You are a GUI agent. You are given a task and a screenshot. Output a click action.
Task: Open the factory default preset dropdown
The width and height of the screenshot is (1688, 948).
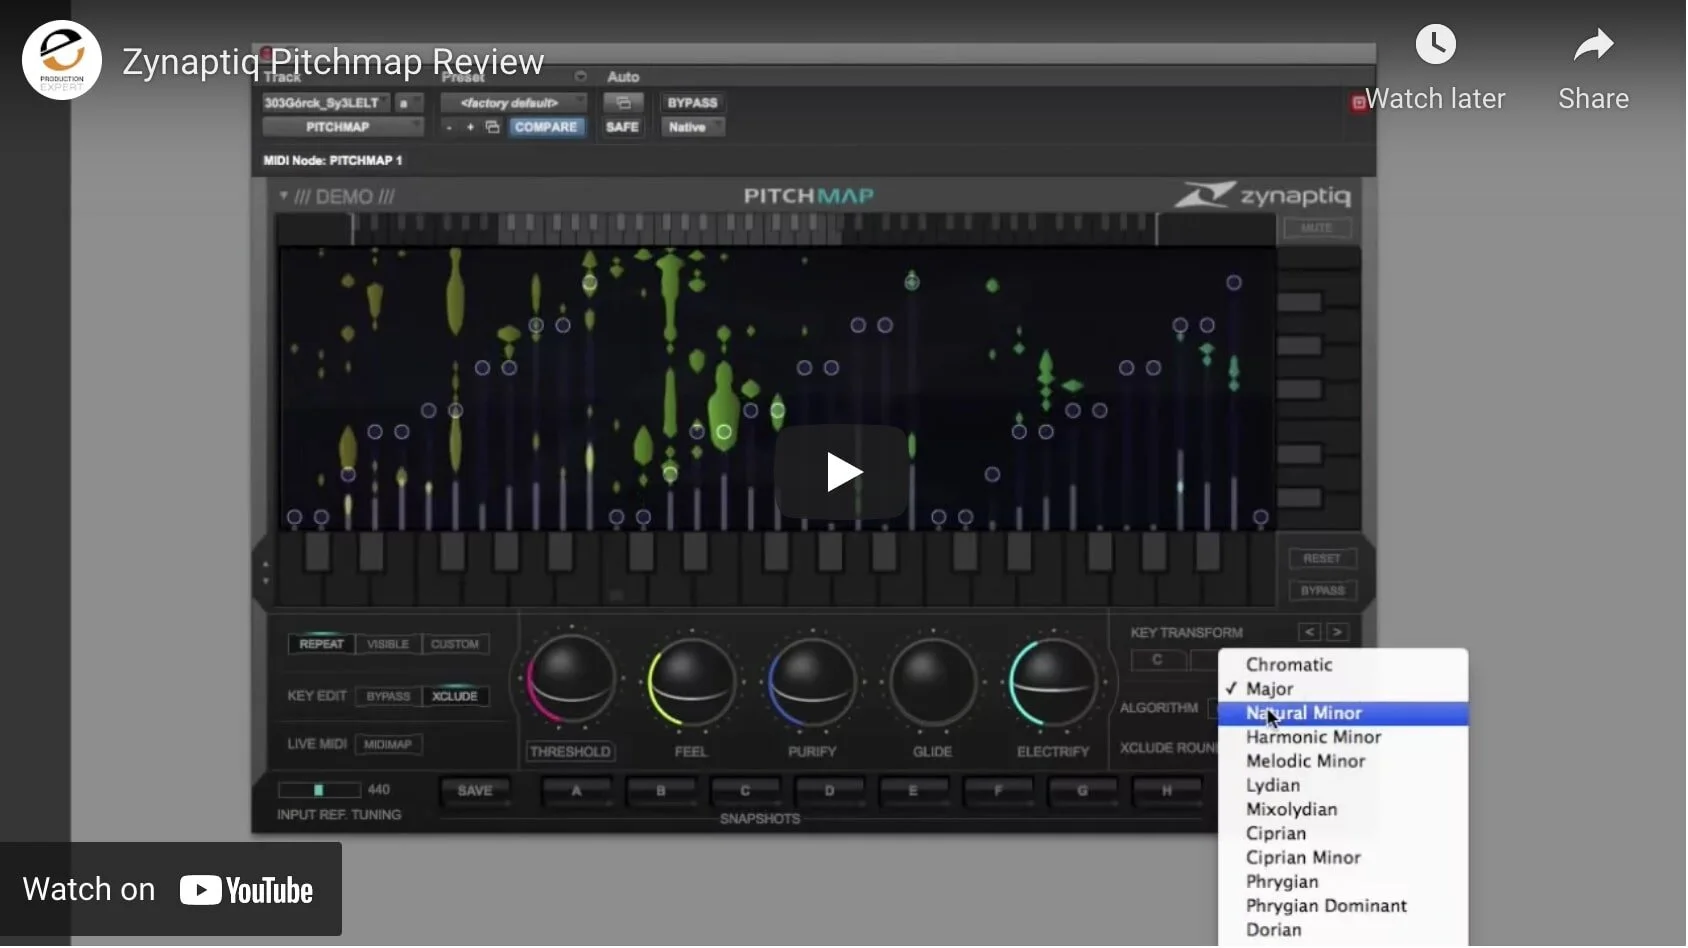pos(514,102)
